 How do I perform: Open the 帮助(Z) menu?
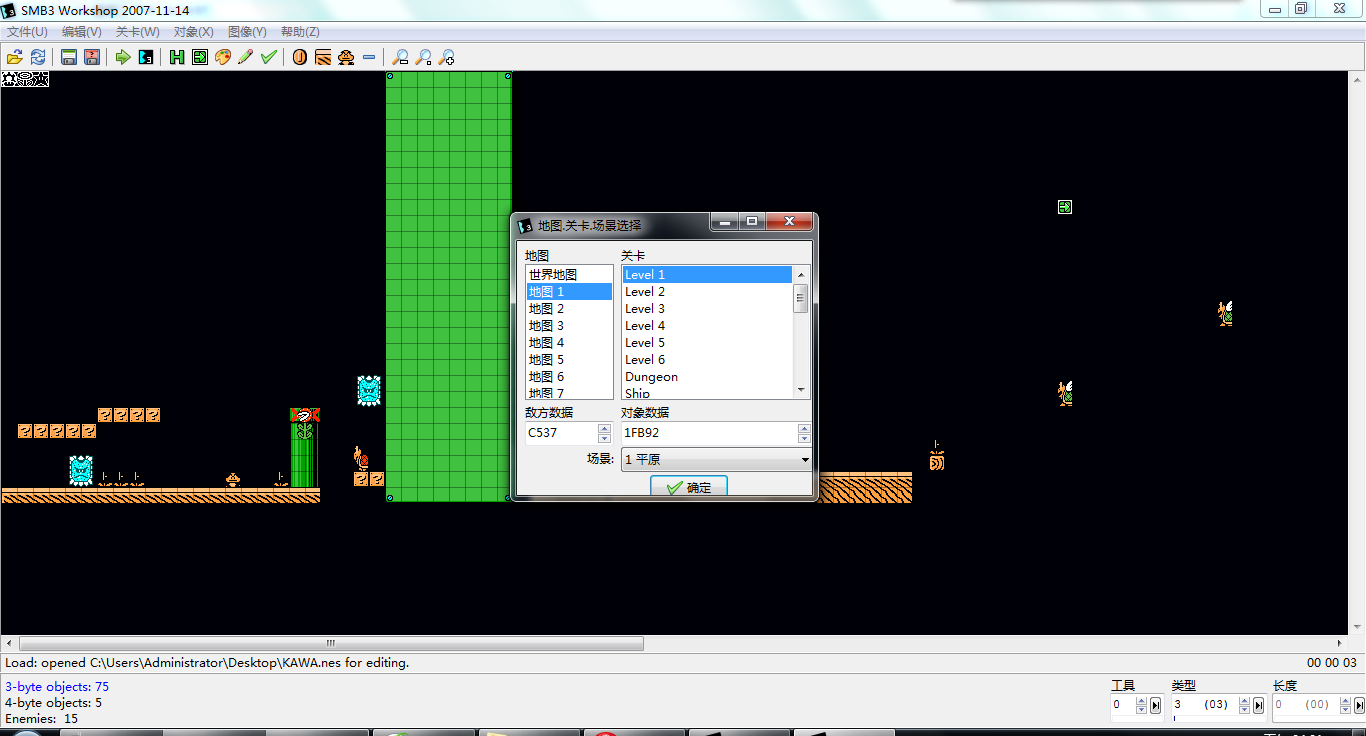[x=300, y=32]
